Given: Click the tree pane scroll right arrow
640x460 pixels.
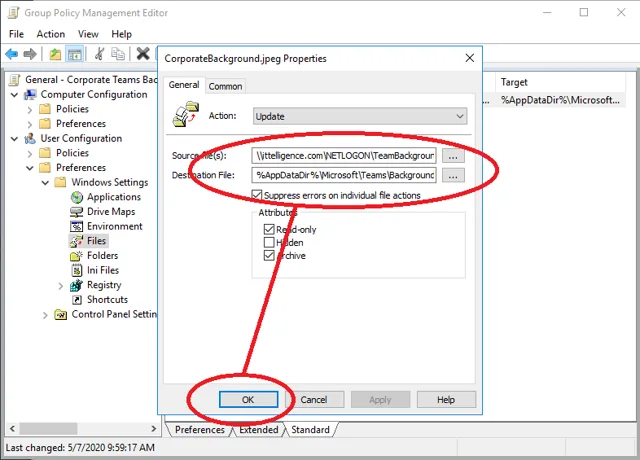Looking at the screenshot, I should click(x=153, y=429).
